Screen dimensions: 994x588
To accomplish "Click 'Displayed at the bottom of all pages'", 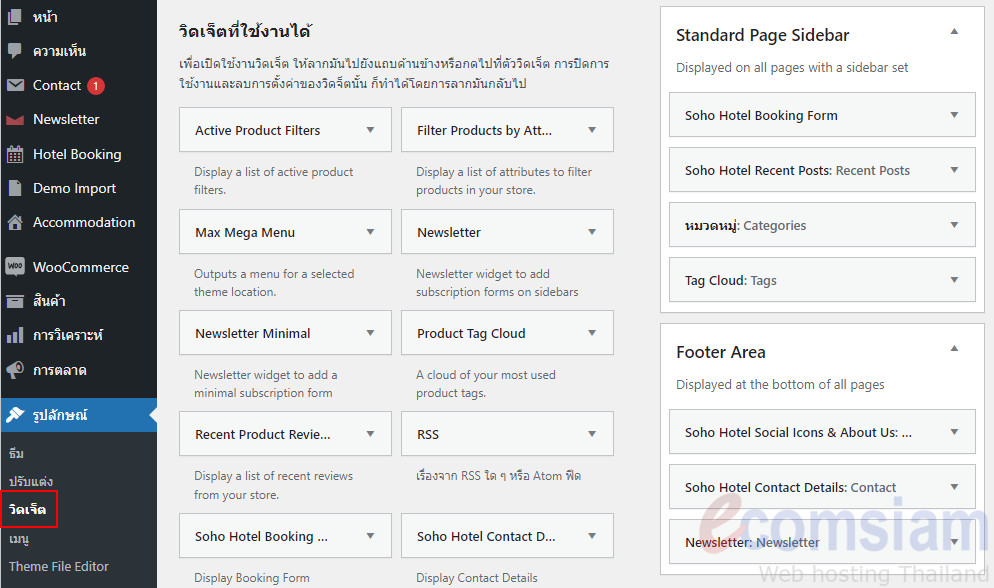I will click(780, 385).
